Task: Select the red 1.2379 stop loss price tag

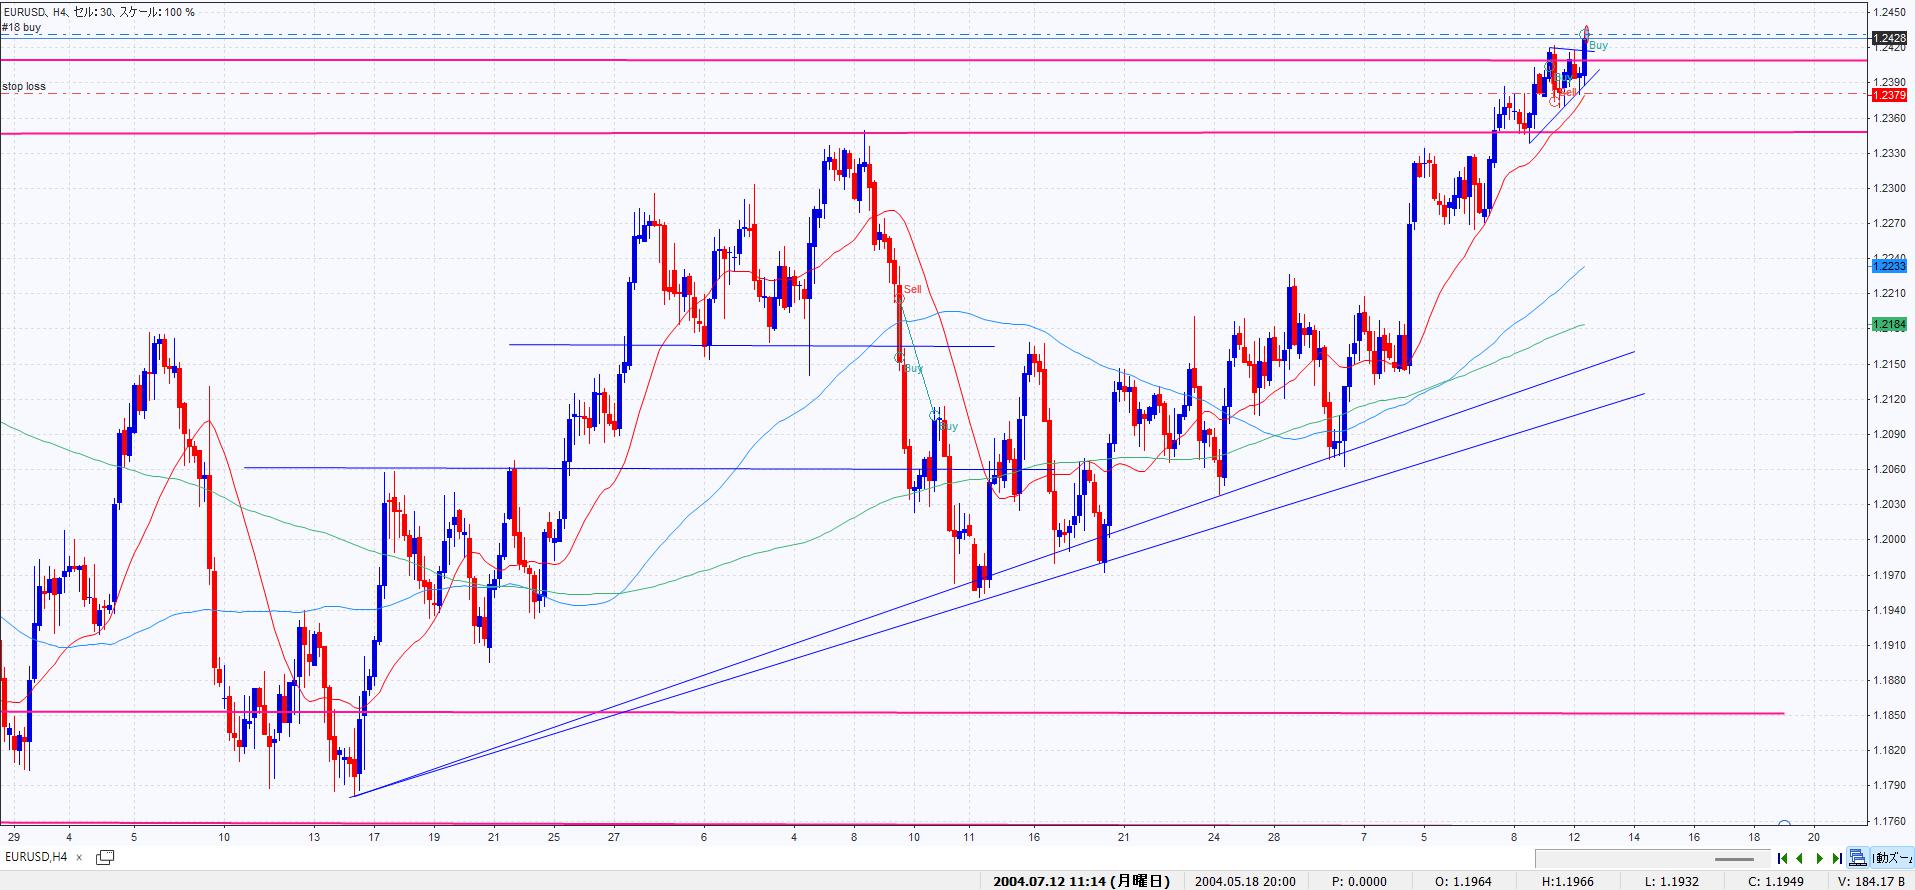Action: pyautogui.click(x=1888, y=94)
